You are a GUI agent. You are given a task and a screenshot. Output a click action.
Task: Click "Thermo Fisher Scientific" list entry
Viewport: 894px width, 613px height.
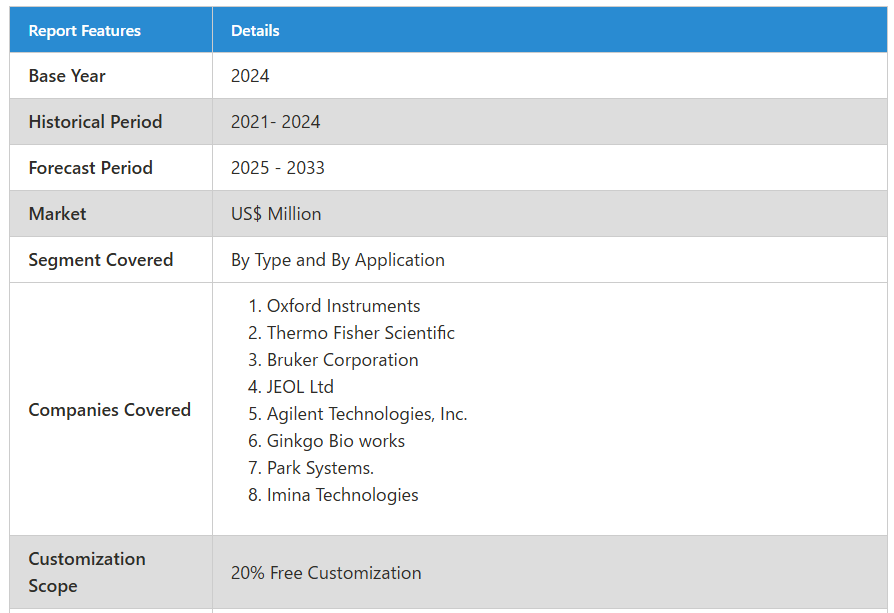click(360, 333)
